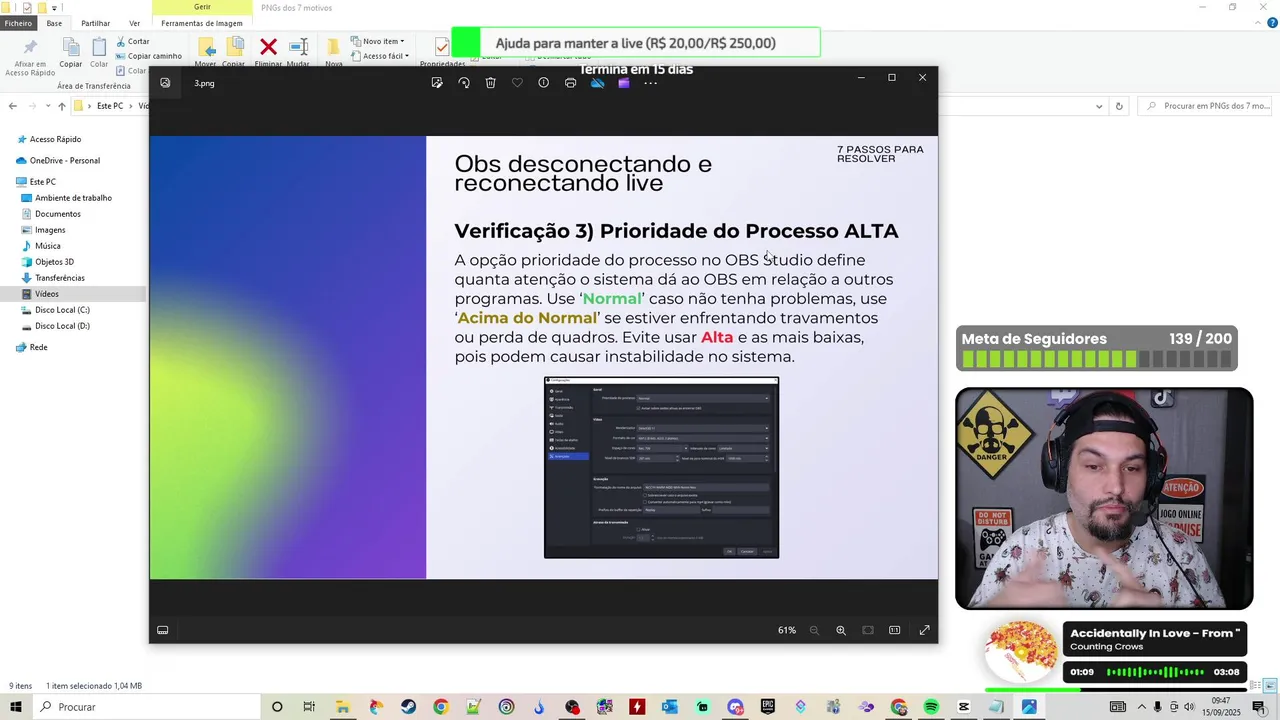This screenshot has height=720, width=1280.
Task: Switch to the Base ribbon tab
Action: pyautogui.click(x=54, y=23)
